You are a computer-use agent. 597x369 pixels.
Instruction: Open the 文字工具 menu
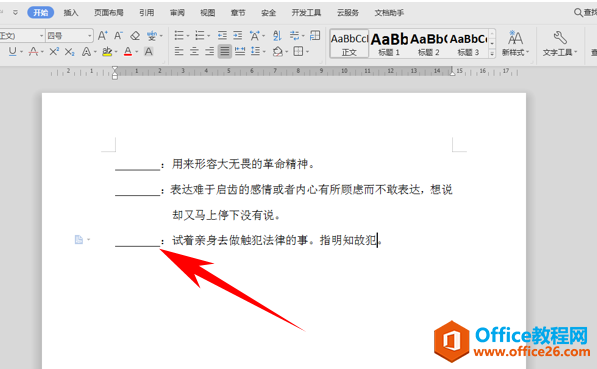(x=559, y=43)
